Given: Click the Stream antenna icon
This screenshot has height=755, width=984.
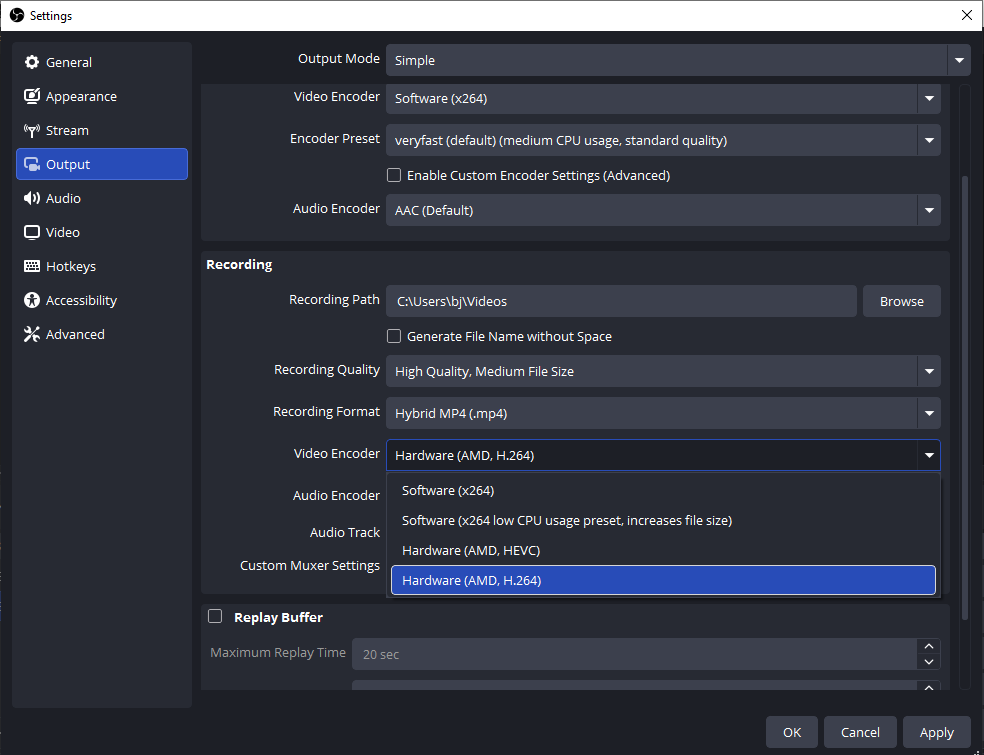Looking at the screenshot, I should [31, 130].
